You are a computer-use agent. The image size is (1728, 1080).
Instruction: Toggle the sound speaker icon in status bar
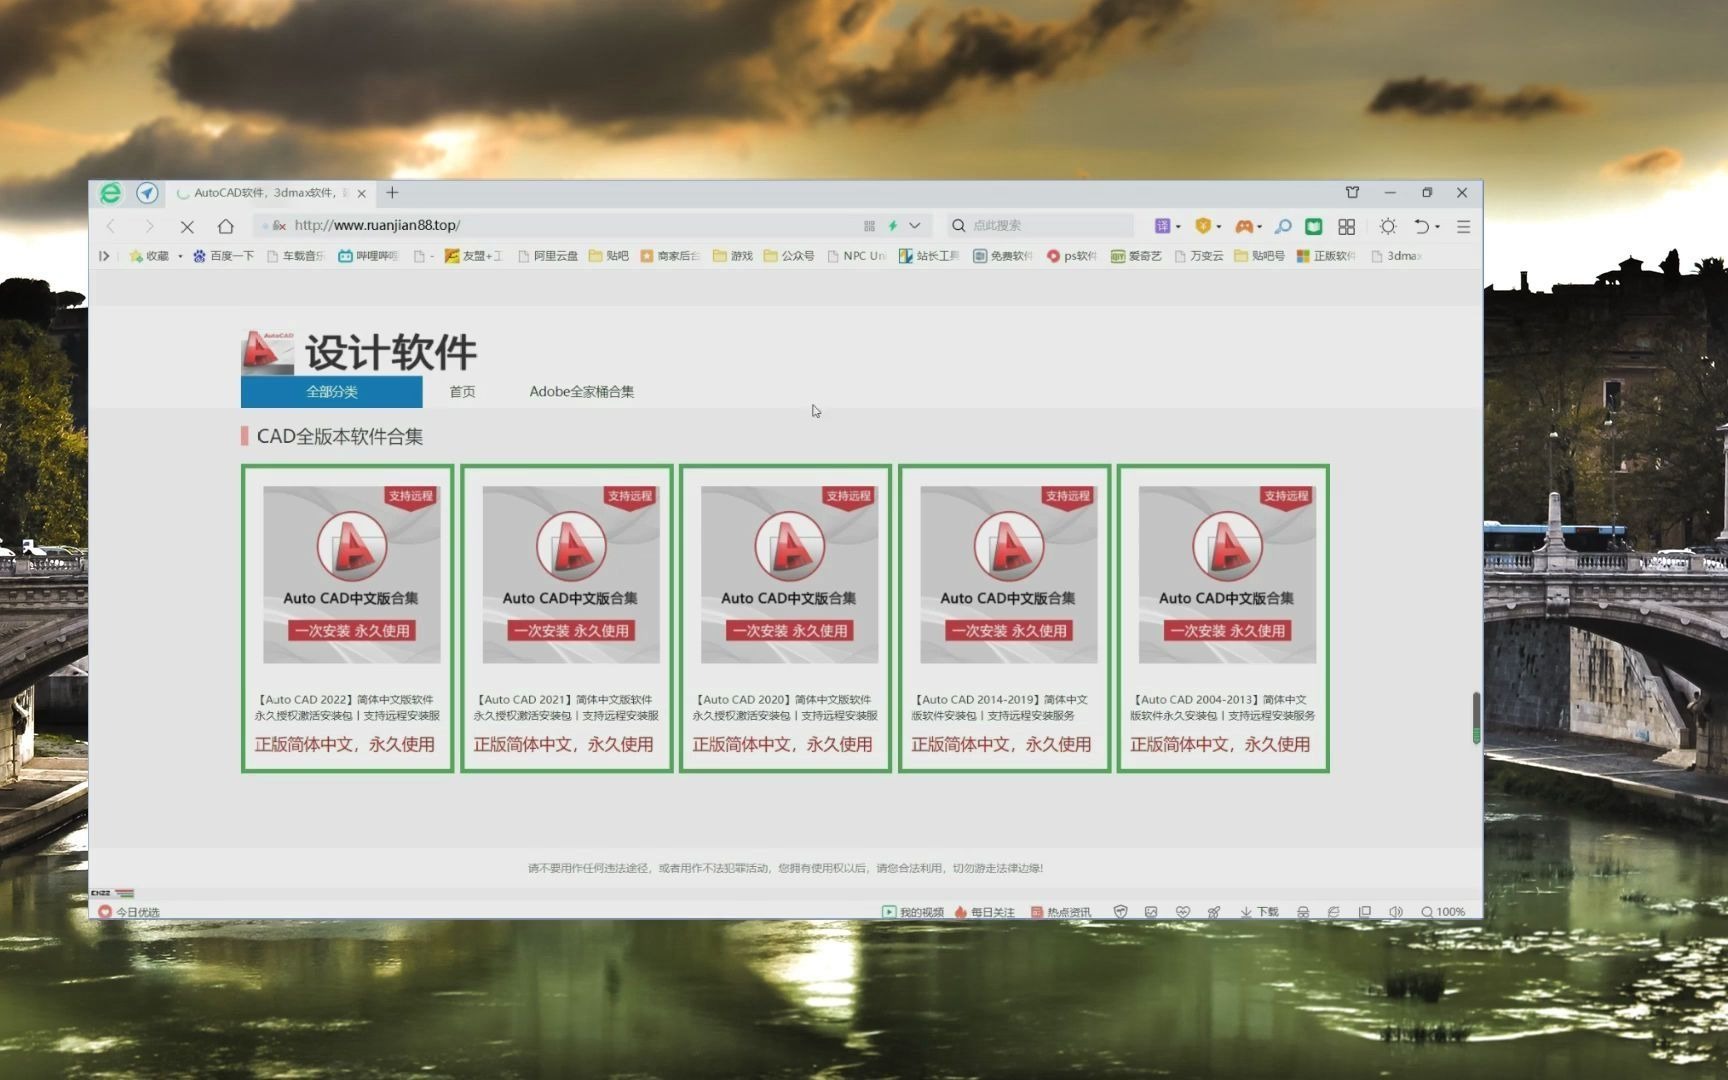1397,912
